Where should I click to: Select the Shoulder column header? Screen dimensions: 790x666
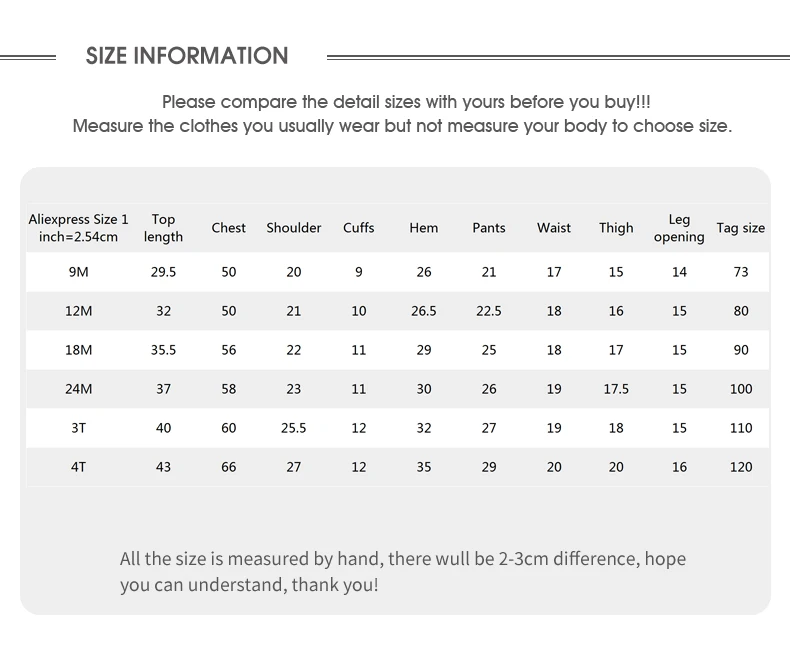coord(294,228)
